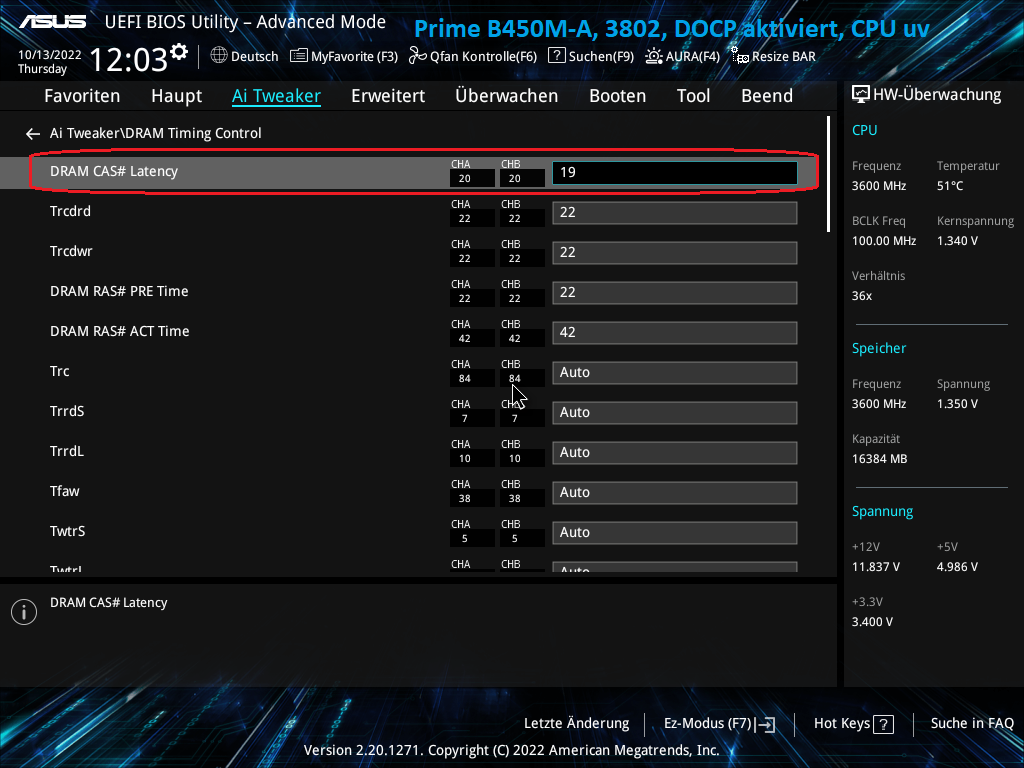Viewport: 1024px width, 768px height.
Task: Click the CPU temperature 51°C reading
Action: (x=950, y=186)
